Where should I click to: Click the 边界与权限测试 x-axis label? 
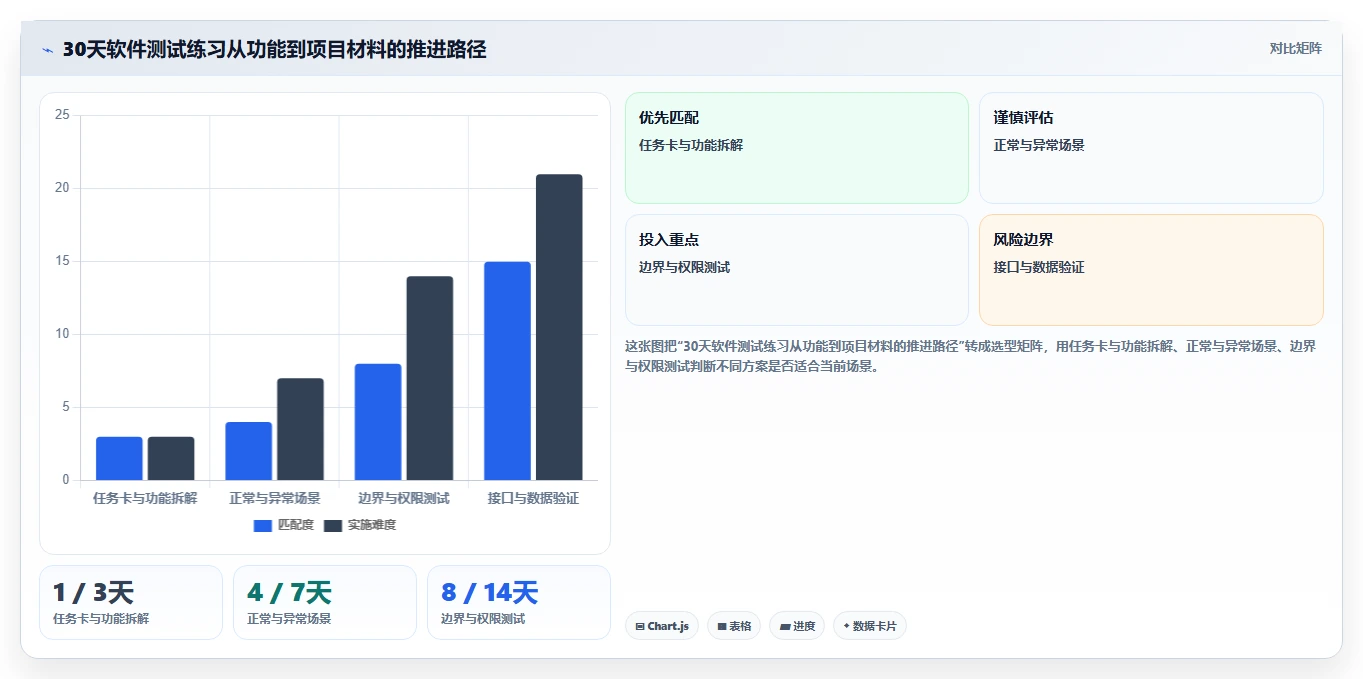(404, 498)
